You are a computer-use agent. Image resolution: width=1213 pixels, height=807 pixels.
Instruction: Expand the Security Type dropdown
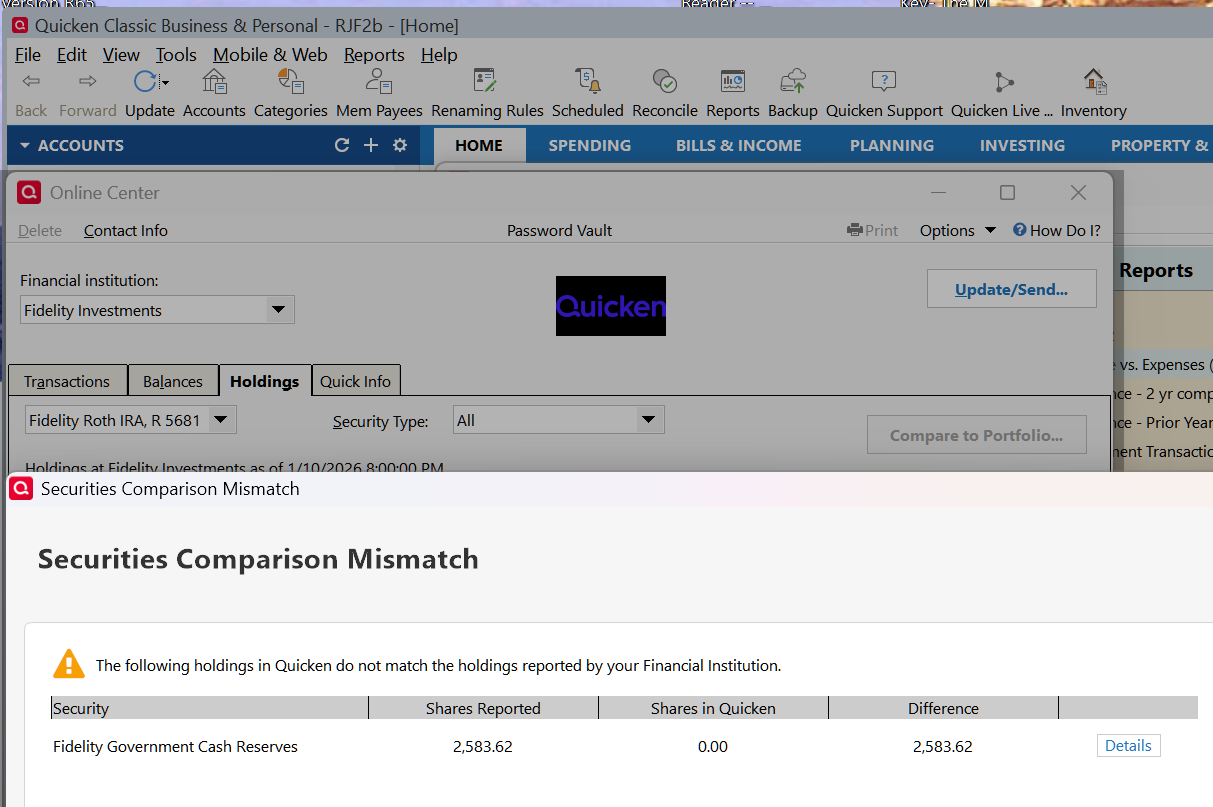pos(649,420)
